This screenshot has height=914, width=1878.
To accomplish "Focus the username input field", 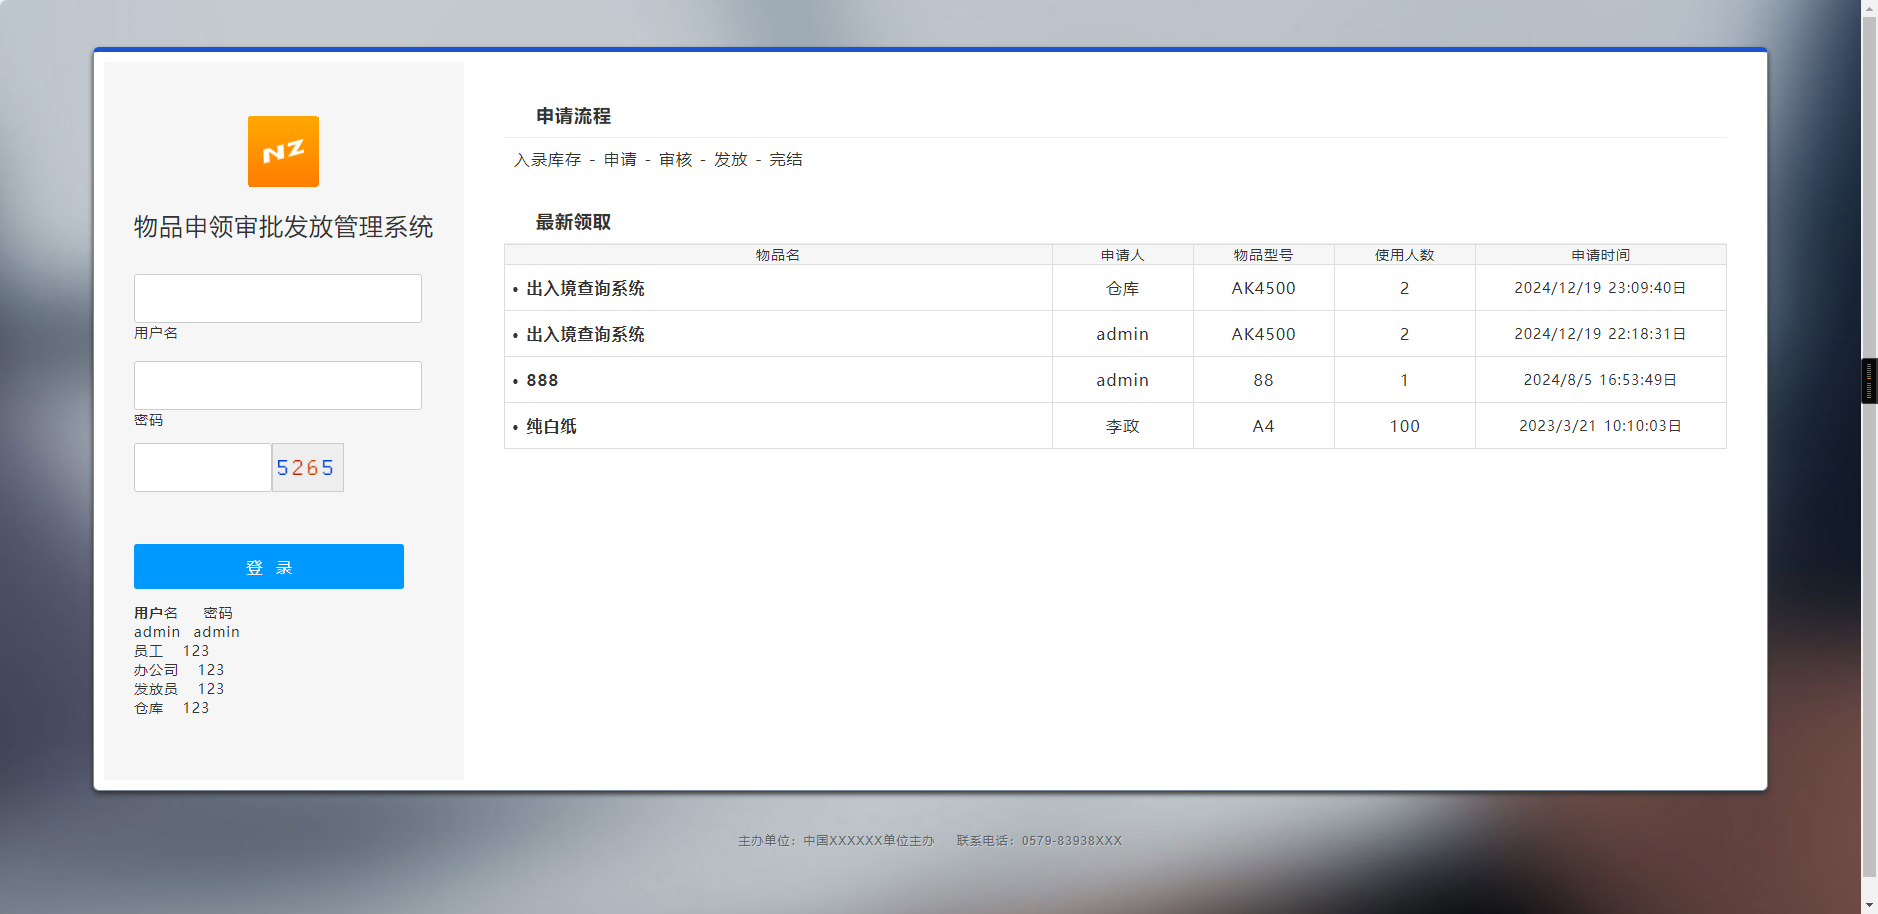I will pyautogui.click(x=278, y=298).
